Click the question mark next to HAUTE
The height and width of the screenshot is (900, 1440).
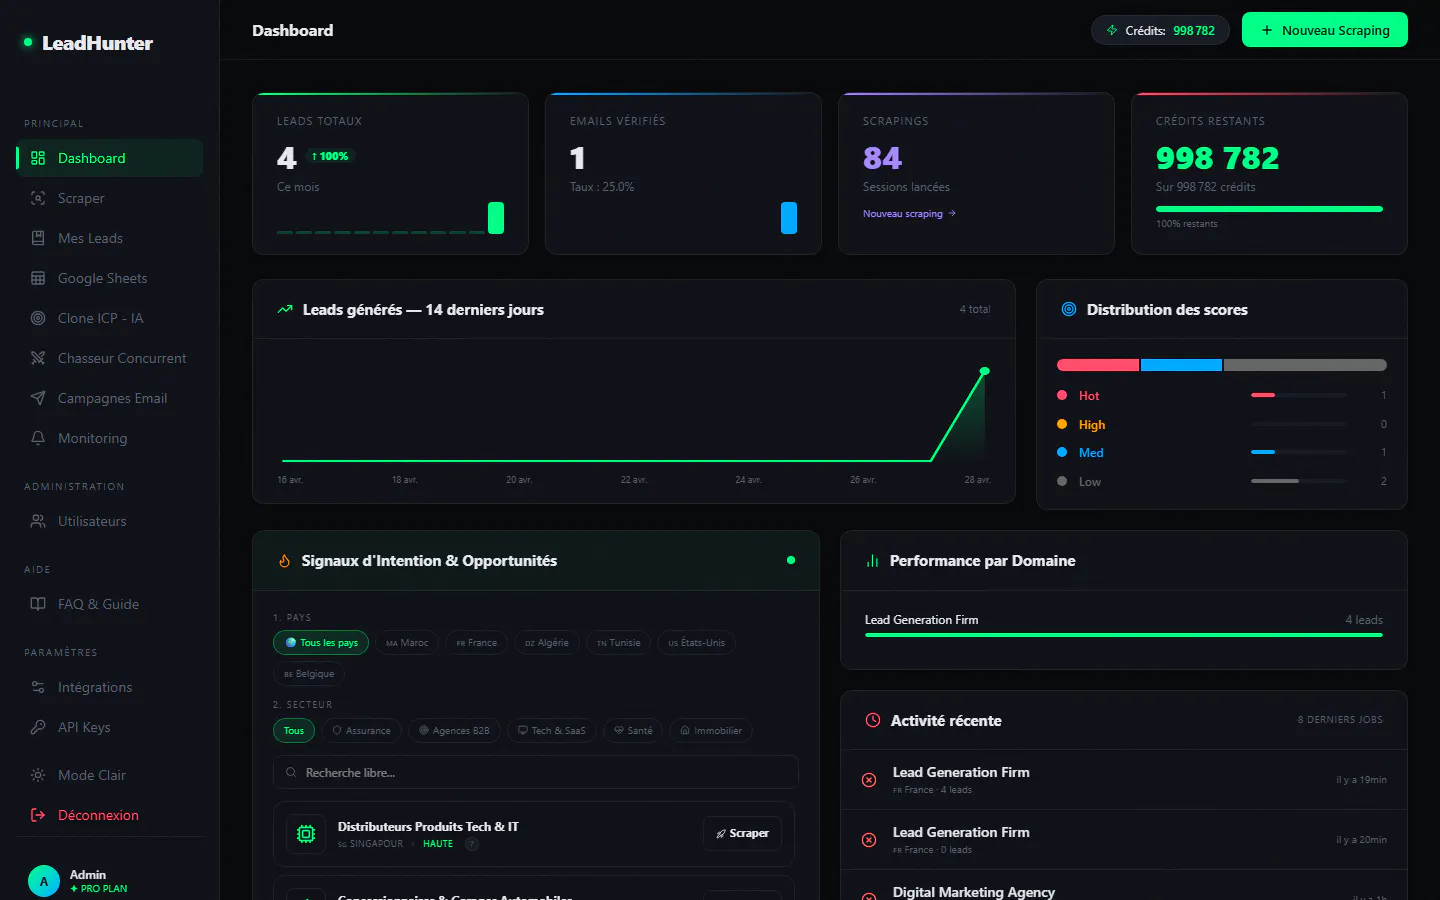coord(472,844)
